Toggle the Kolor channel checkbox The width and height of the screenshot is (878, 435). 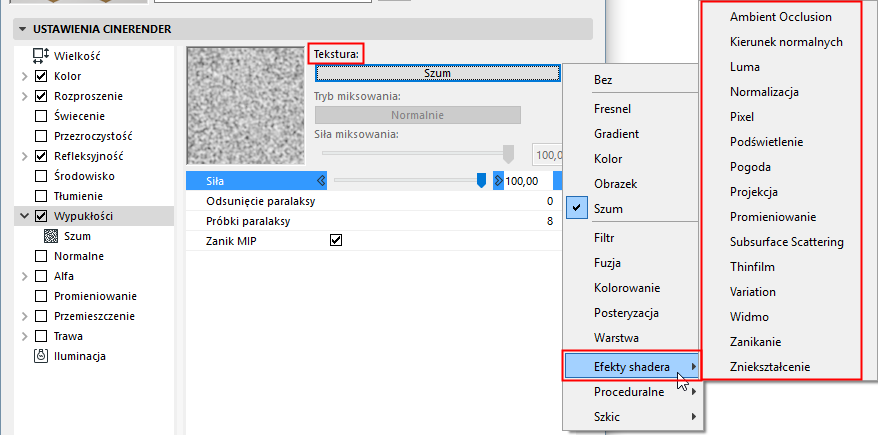pyautogui.click(x=41, y=76)
